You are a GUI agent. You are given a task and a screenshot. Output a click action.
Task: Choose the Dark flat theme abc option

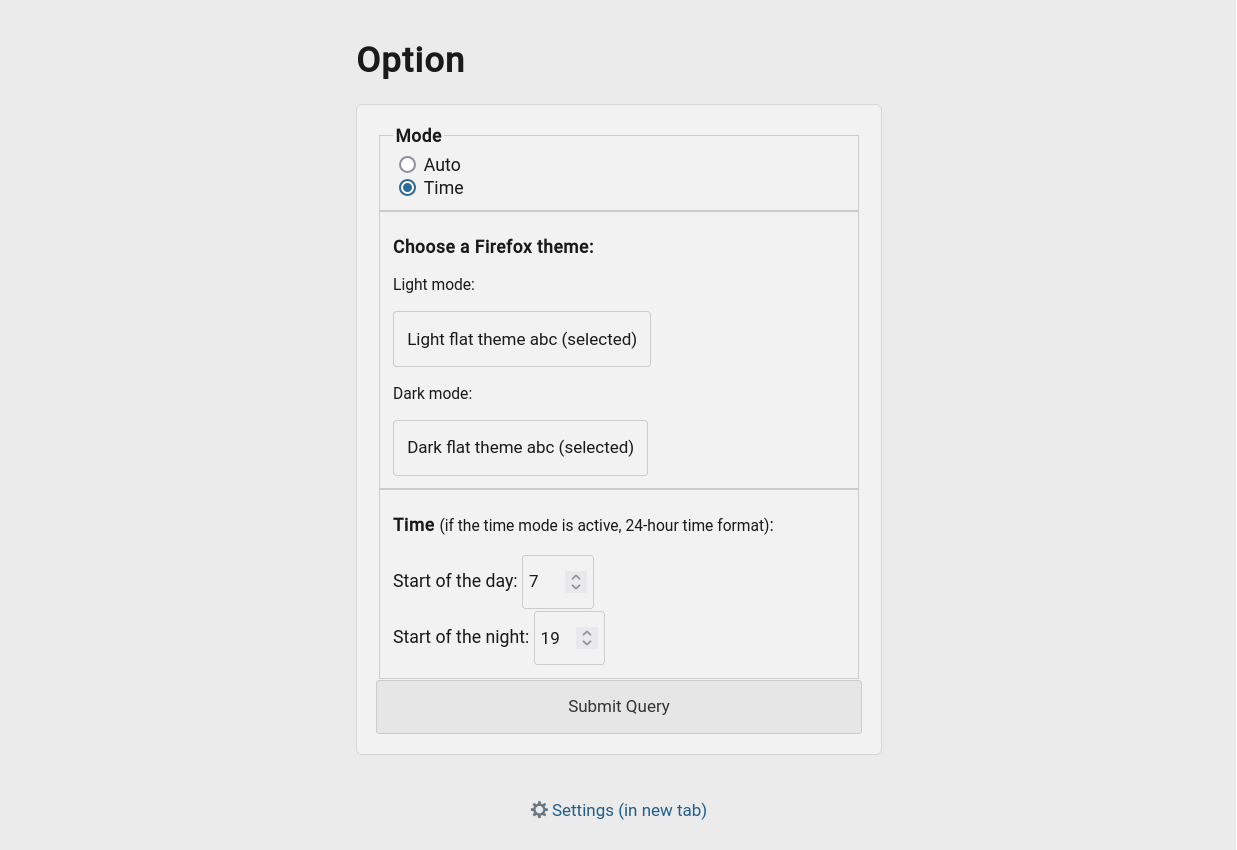520,448
